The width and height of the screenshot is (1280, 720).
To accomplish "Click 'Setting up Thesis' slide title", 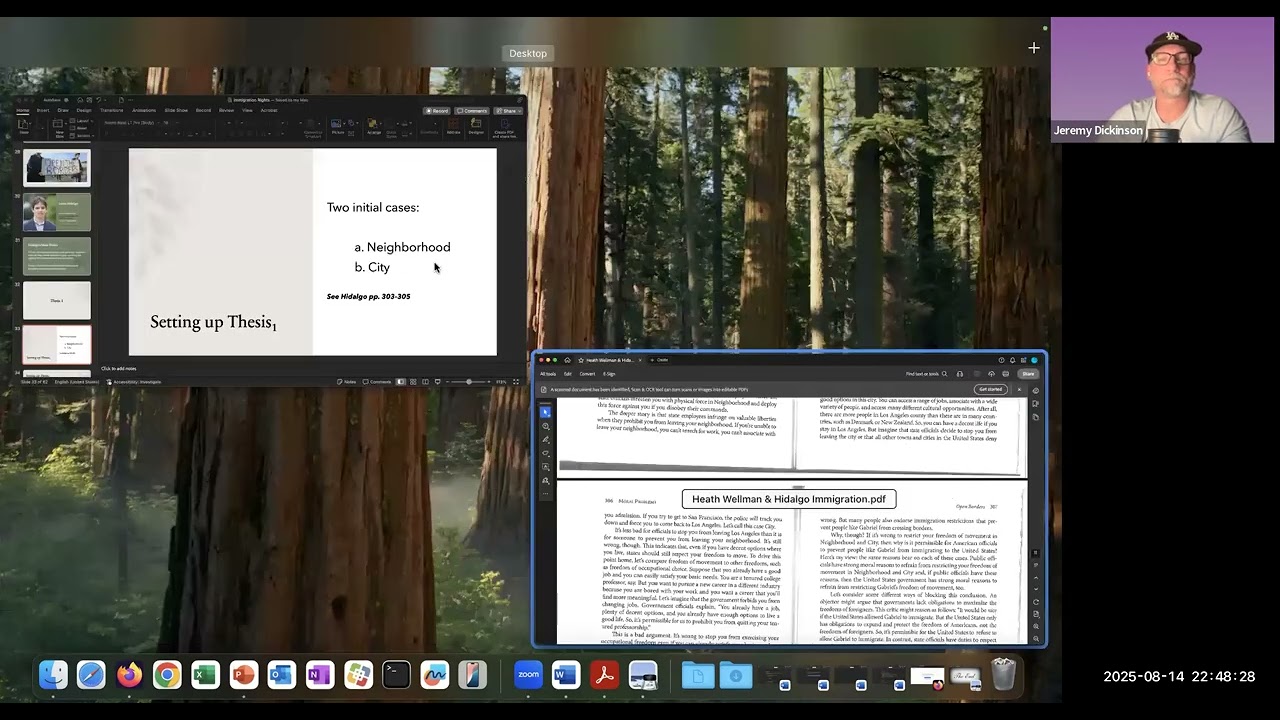I will 213,322.
